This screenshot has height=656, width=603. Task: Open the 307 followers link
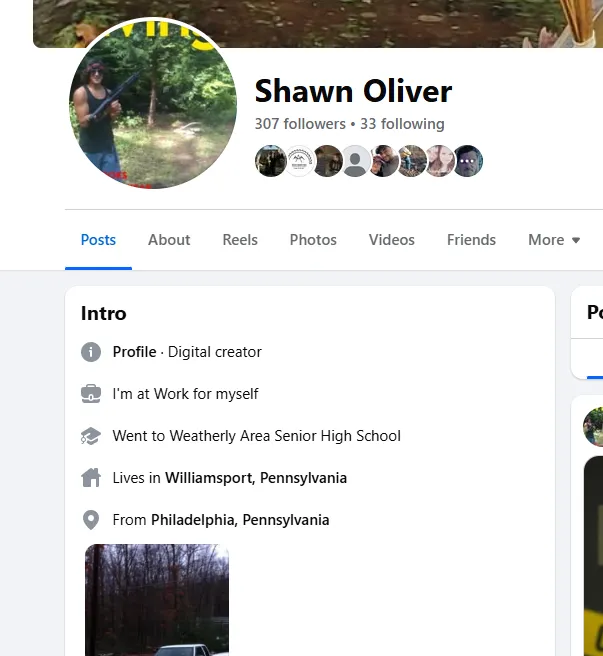pos(300,124)
